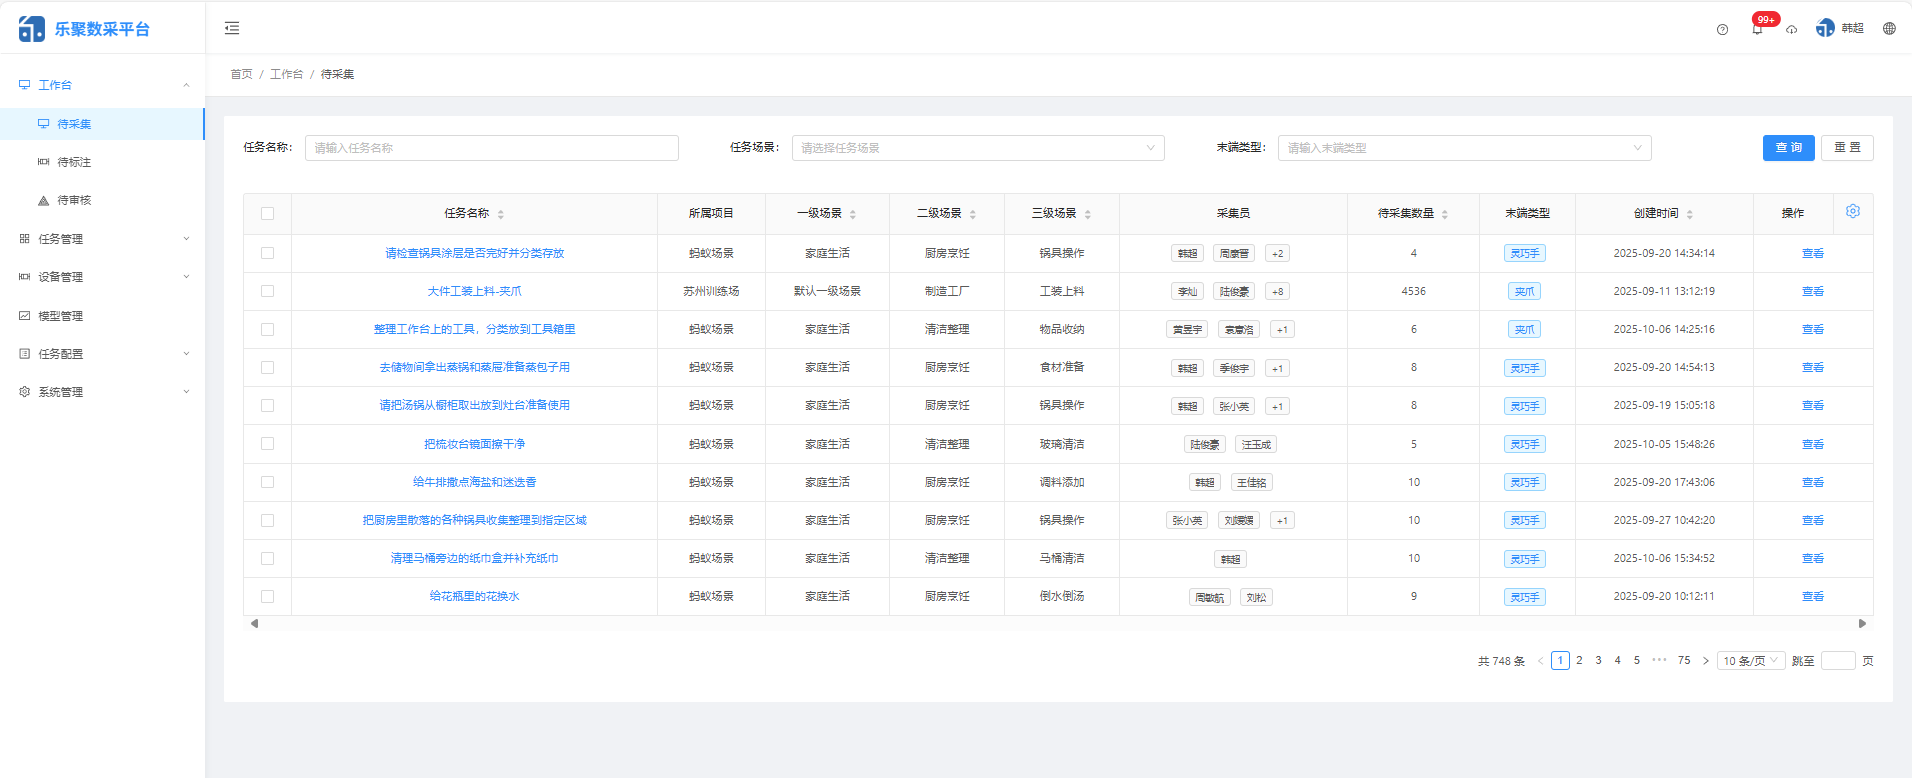The width and height of the screenshot is (1912, 778).
Task: Check the row 请检查锅具涂层是否完好并分类存放
Action: (x=267, y=253)
